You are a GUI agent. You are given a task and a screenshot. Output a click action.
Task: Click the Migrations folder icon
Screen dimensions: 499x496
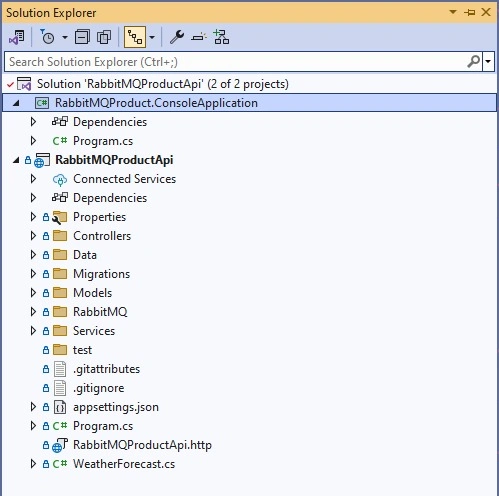coord(60,274)
